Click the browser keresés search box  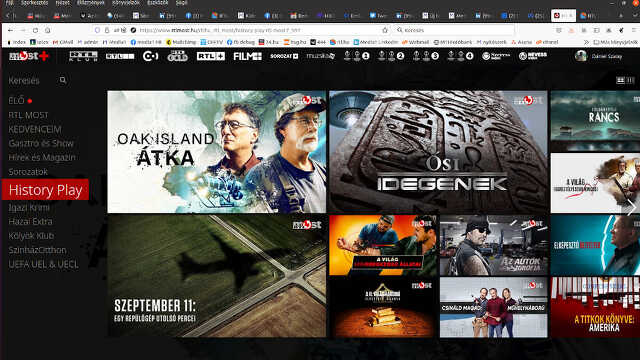(x=454, y=30)
